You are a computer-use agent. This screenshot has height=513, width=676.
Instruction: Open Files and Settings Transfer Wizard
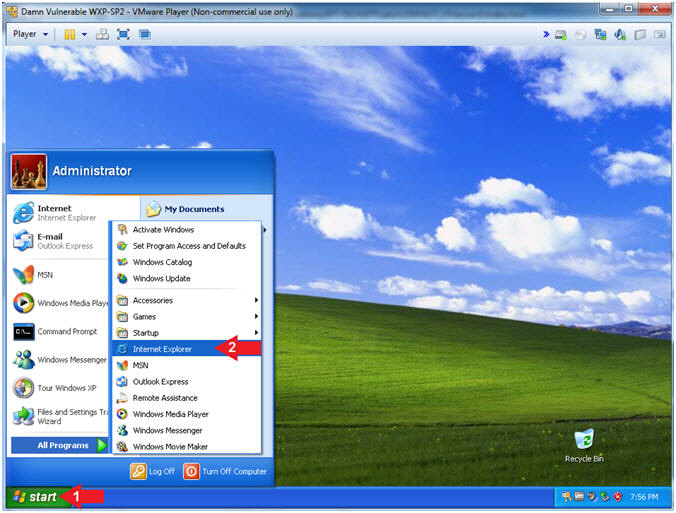point(59,416)
